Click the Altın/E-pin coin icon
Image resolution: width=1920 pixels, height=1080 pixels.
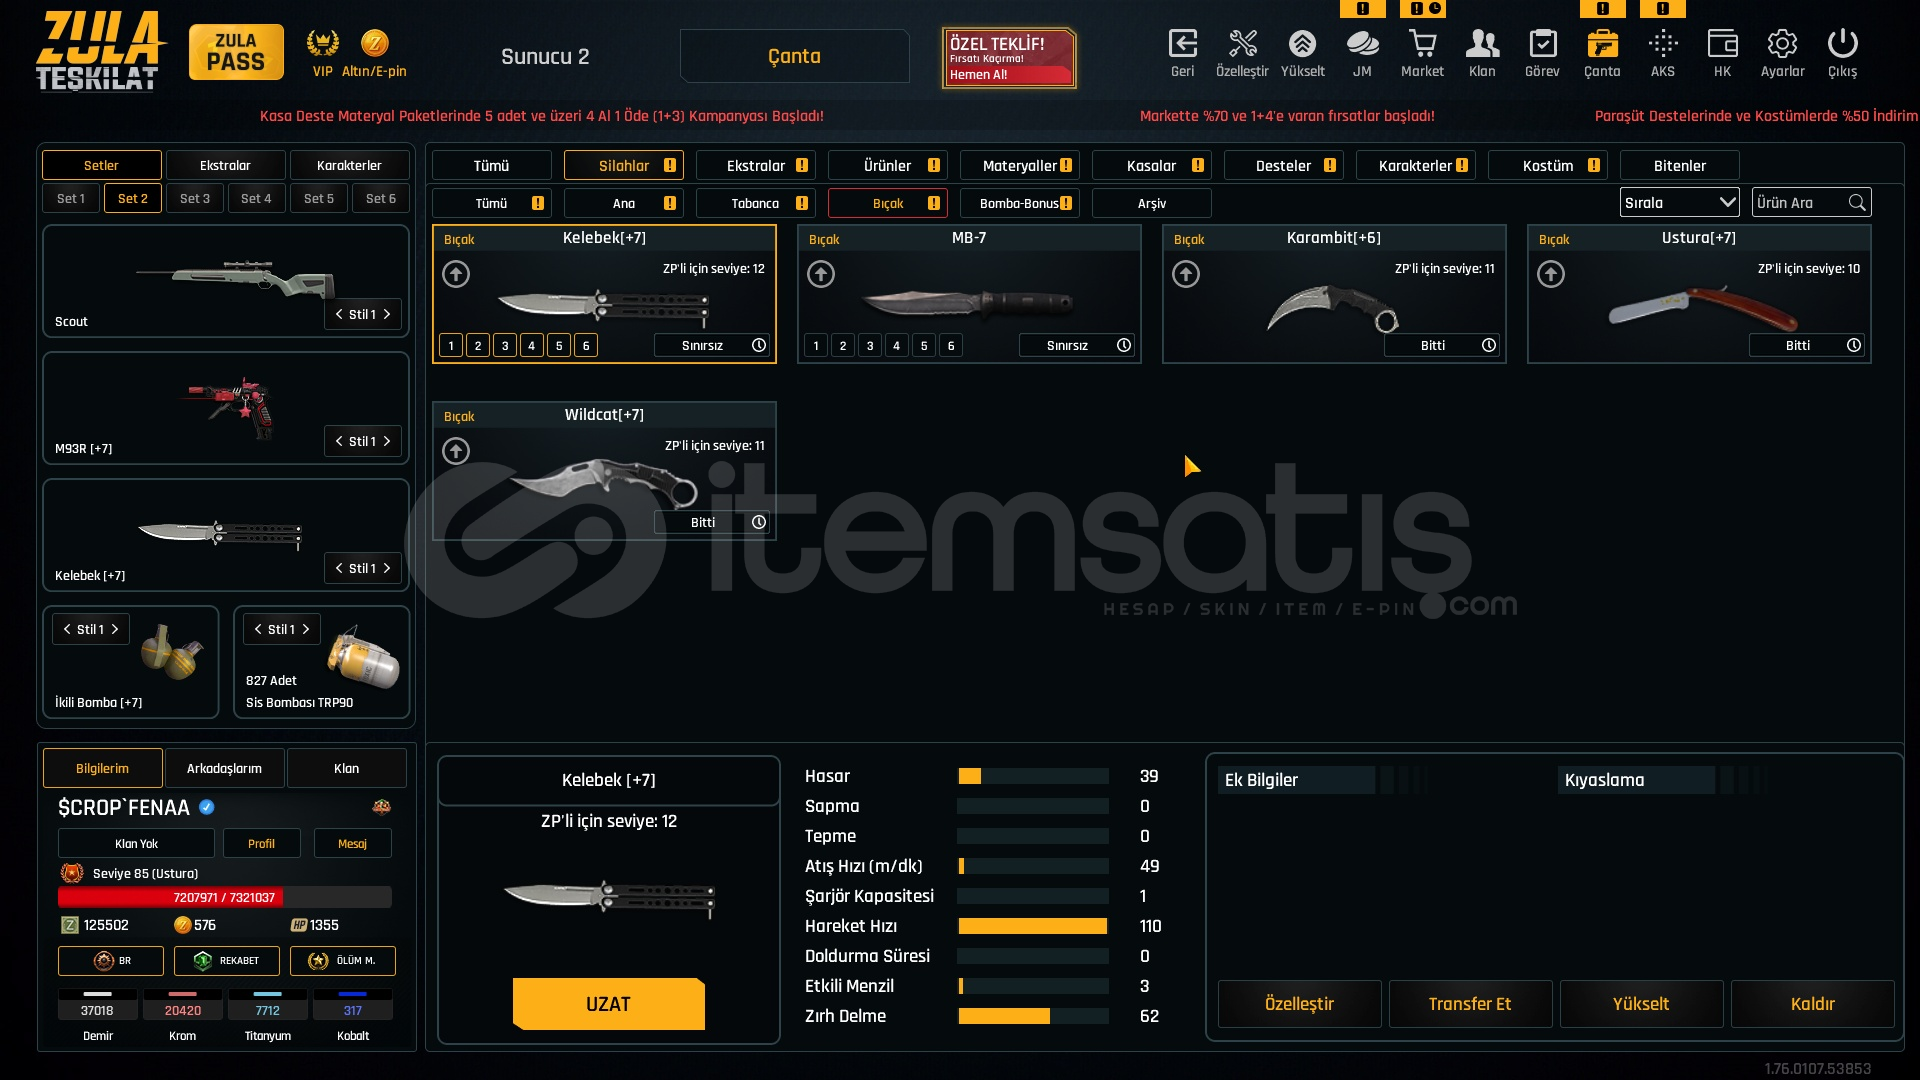(374, 43)
